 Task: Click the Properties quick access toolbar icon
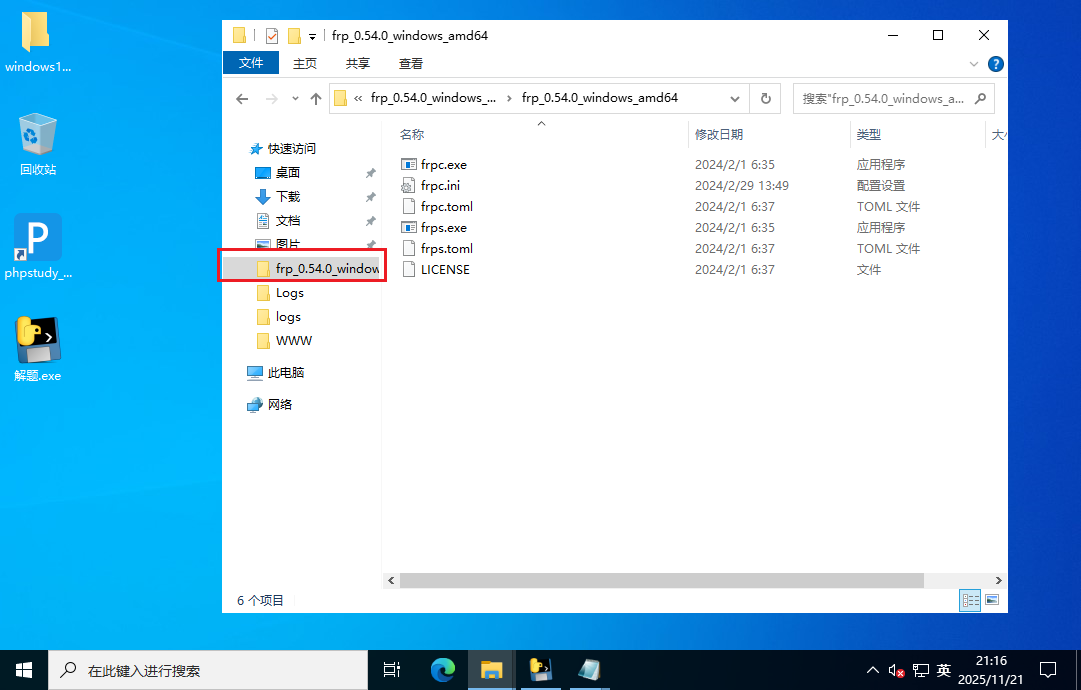[x=272, y=36]
